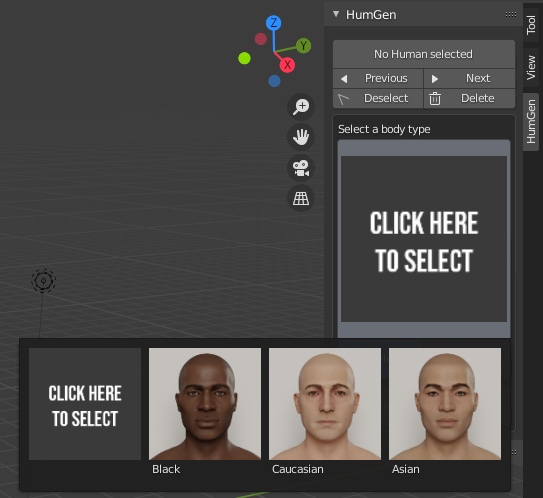Click the Delete button with the trash icon
Viewport: 543px width, 498px height.
pyautogui.click(x=470, y=98)
